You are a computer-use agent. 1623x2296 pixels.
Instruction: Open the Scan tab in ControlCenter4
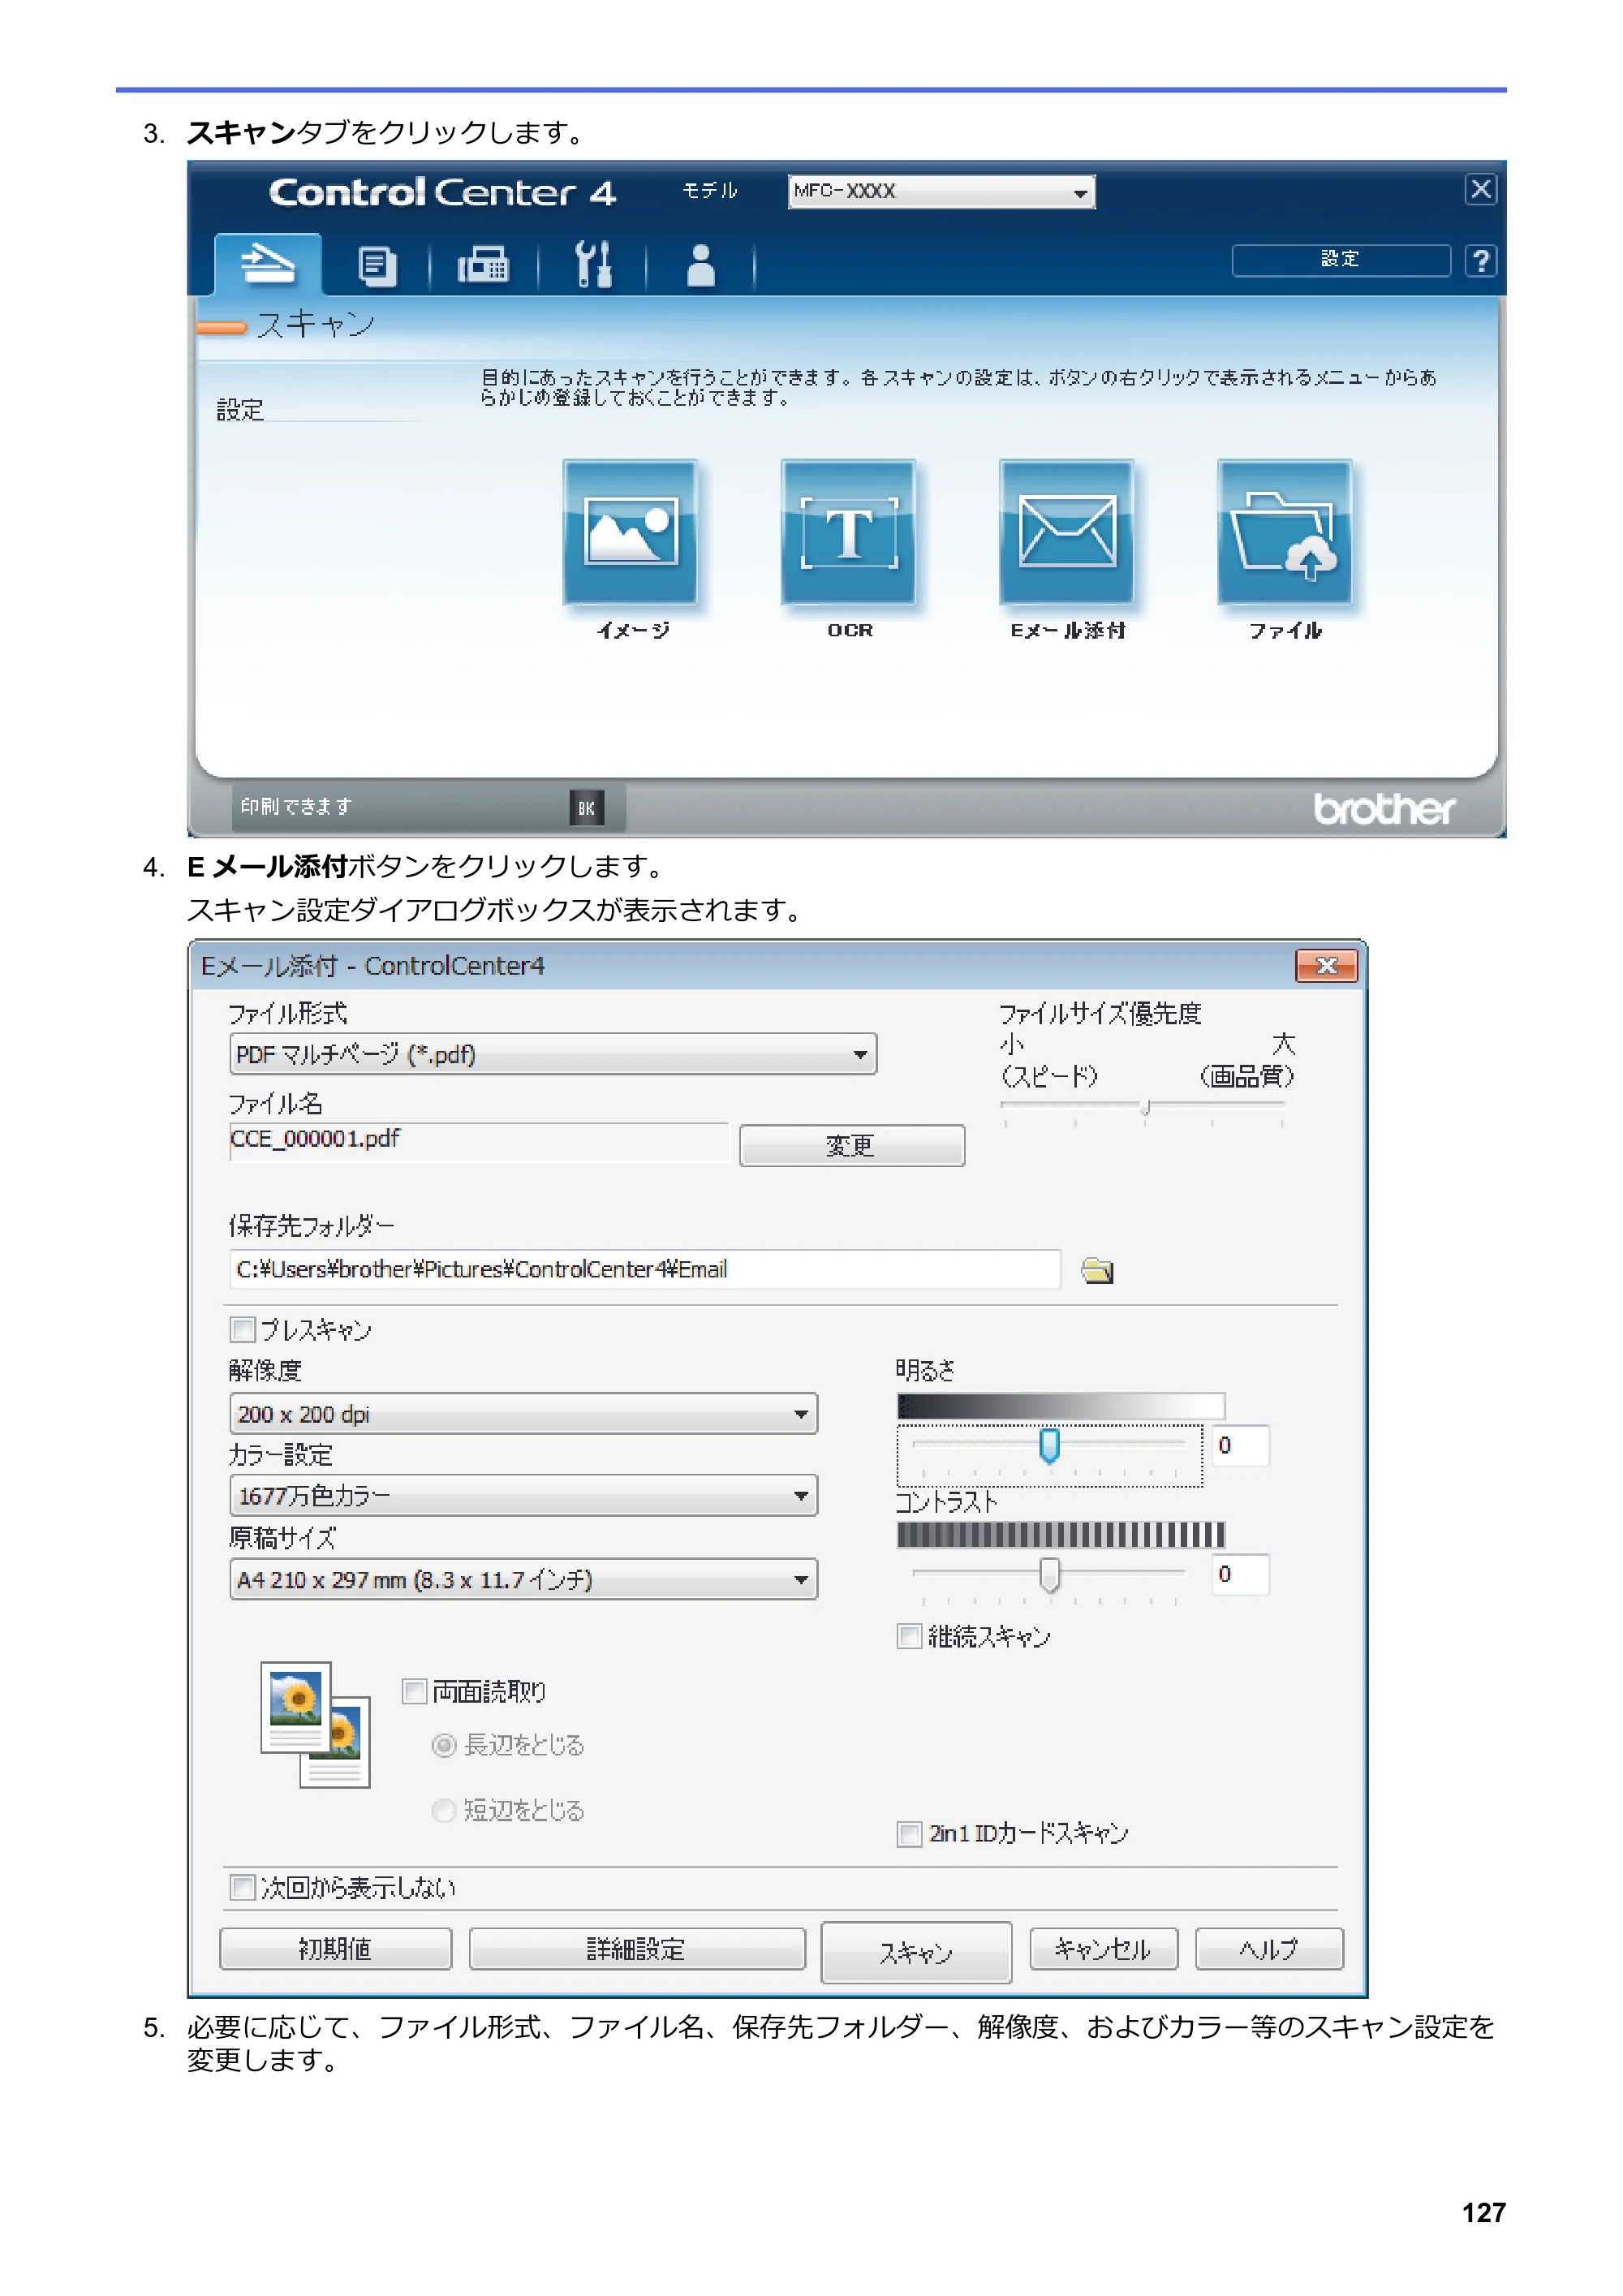(267, 265)
